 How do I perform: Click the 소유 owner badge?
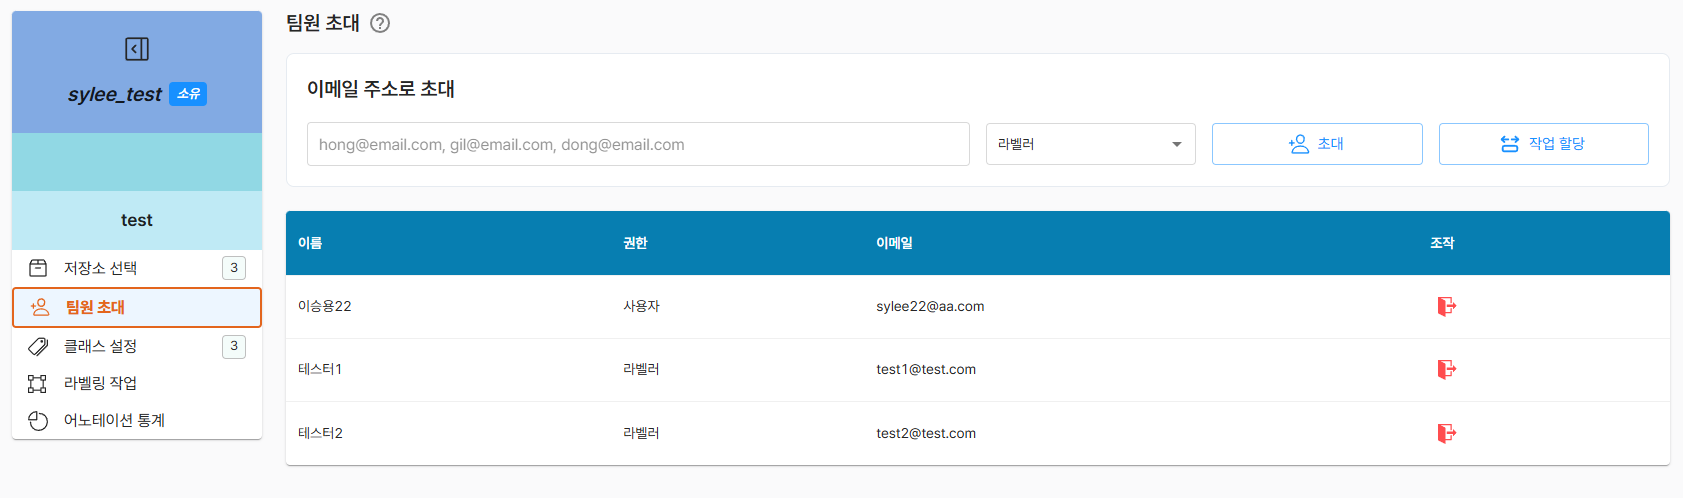point(188,94)
